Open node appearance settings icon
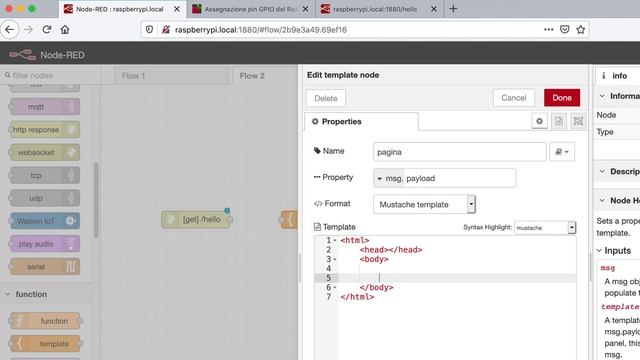Image resolution: width=640 pixels, height=360 pixels. click(x=578, y=121)
